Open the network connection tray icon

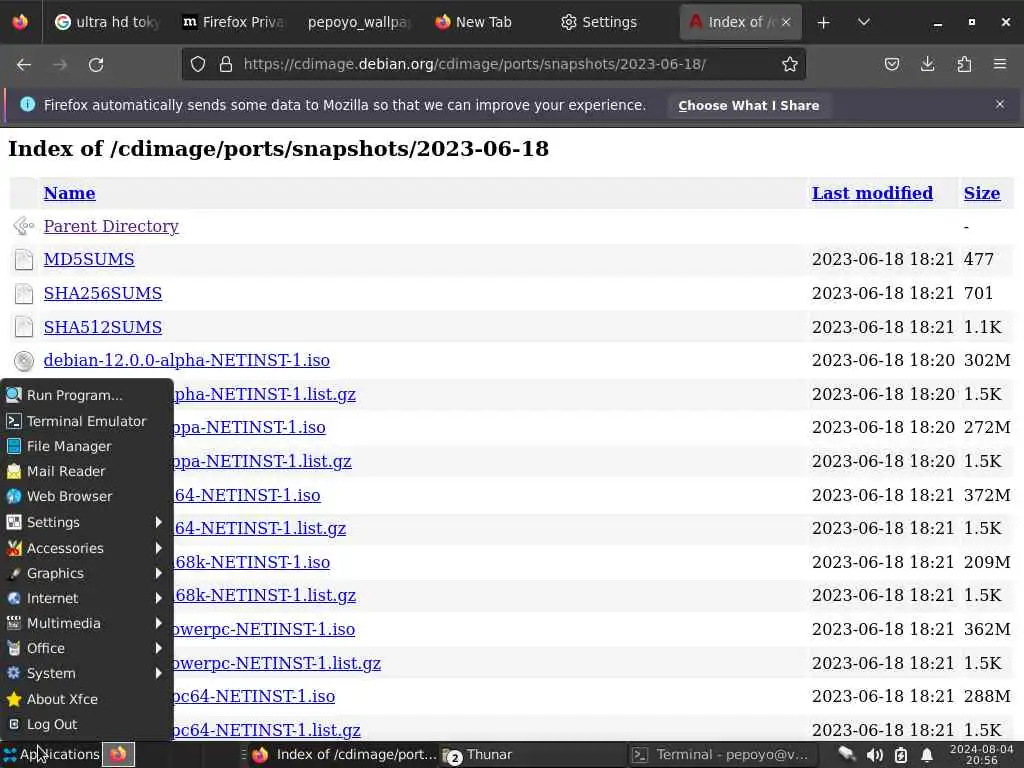pyautogui.click(x=846, y=755)
